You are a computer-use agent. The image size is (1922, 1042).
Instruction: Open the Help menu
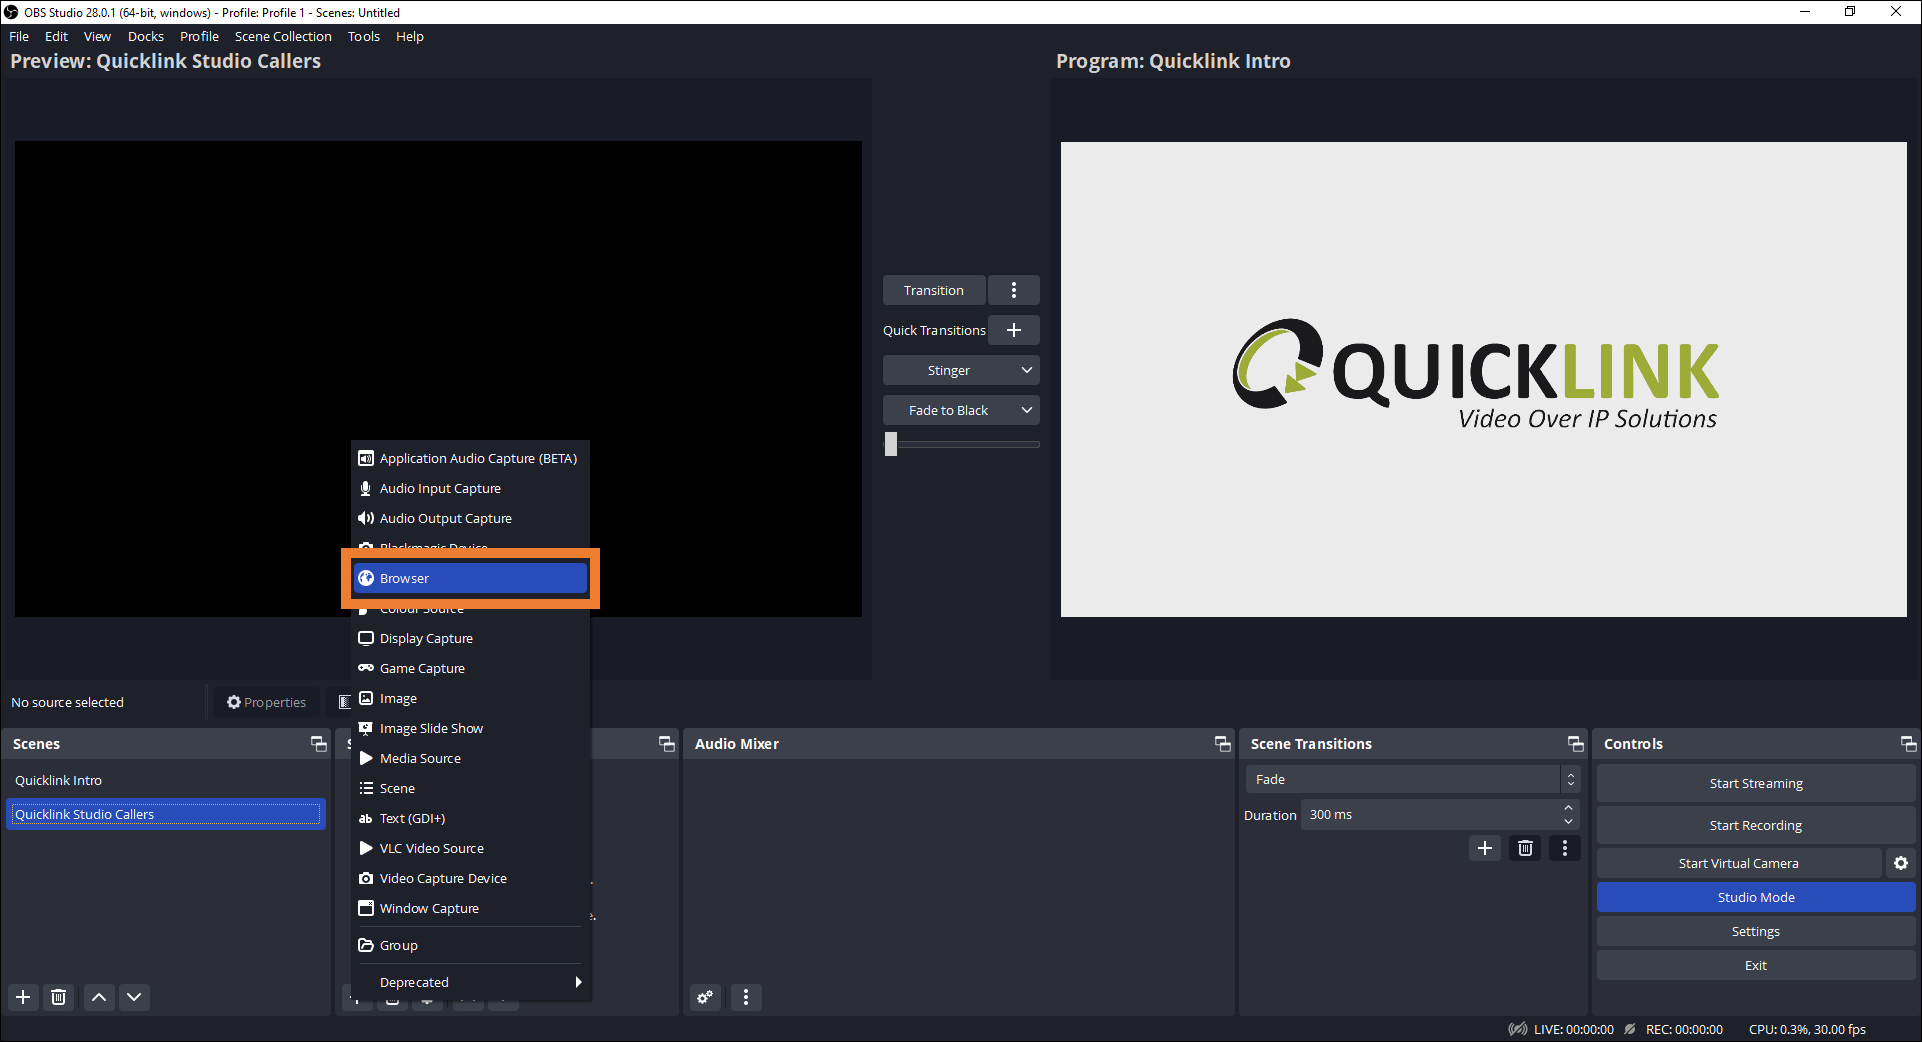coord(410,36)
